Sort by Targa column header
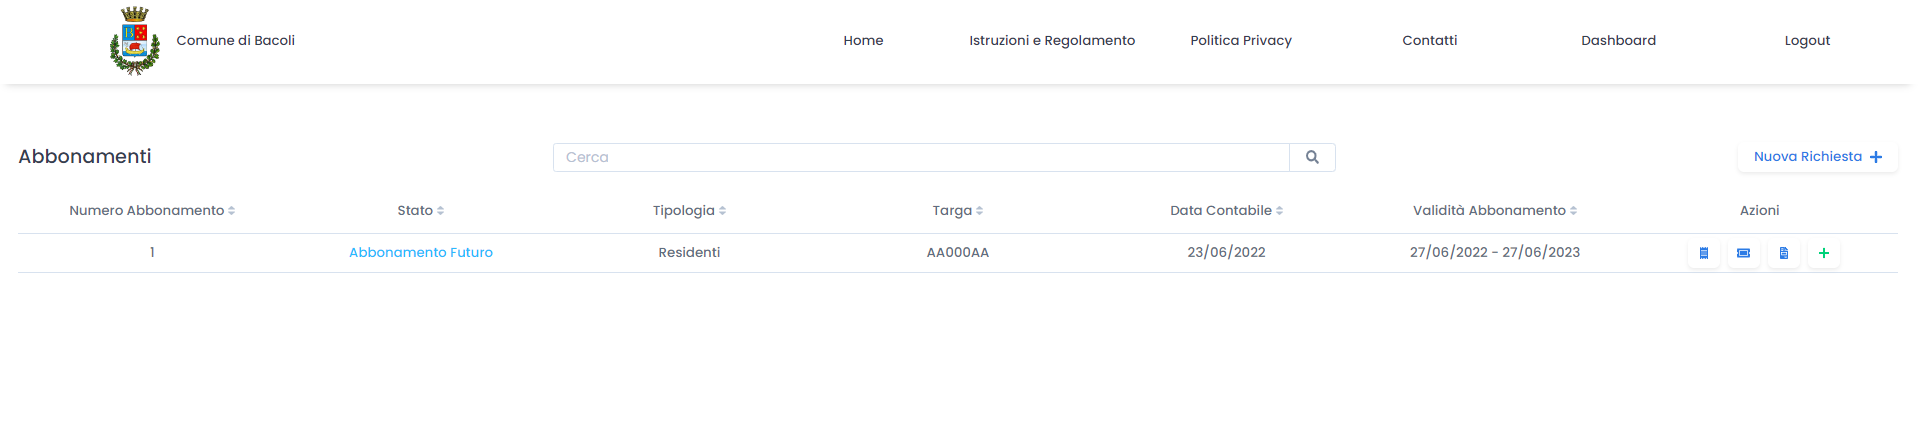Image resolution: width=1918 pixels, height=444 pixels. point(958,211)
